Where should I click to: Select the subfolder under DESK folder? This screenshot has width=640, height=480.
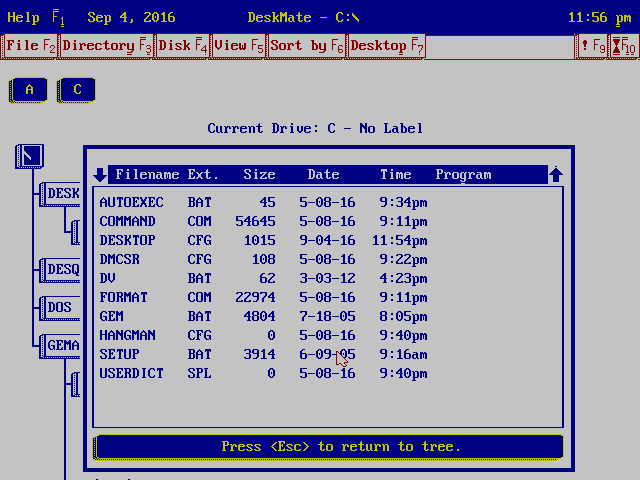click(x=76, y=232)
